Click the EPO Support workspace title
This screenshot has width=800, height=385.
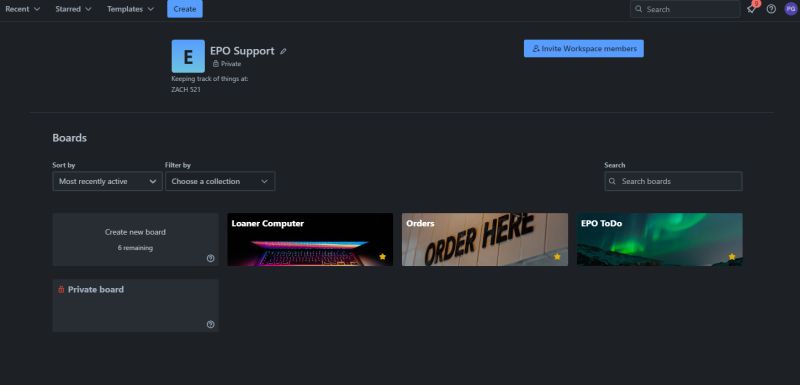[242, 51]
